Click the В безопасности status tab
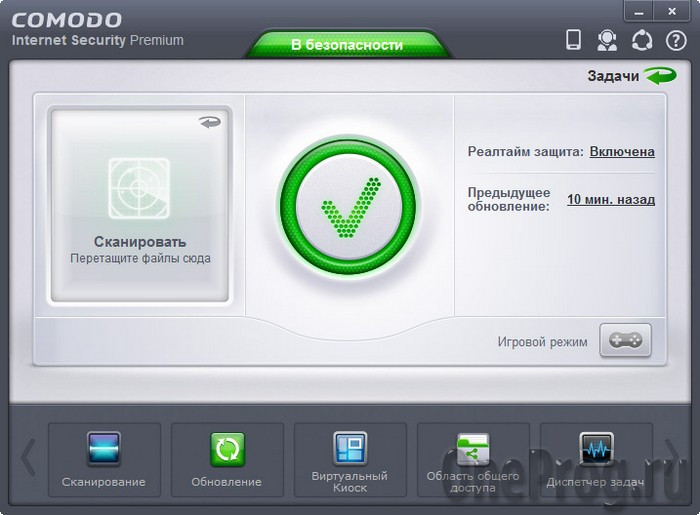The image size is (700, 515). click(347, 45)
